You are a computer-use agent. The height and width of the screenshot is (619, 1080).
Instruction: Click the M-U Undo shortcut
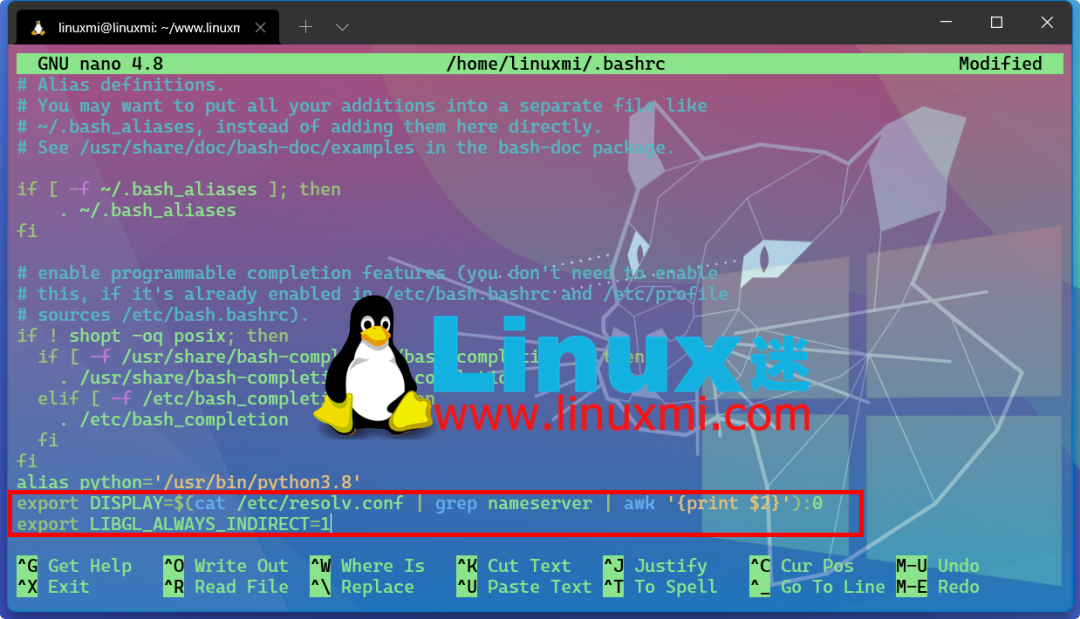point(937,566)
